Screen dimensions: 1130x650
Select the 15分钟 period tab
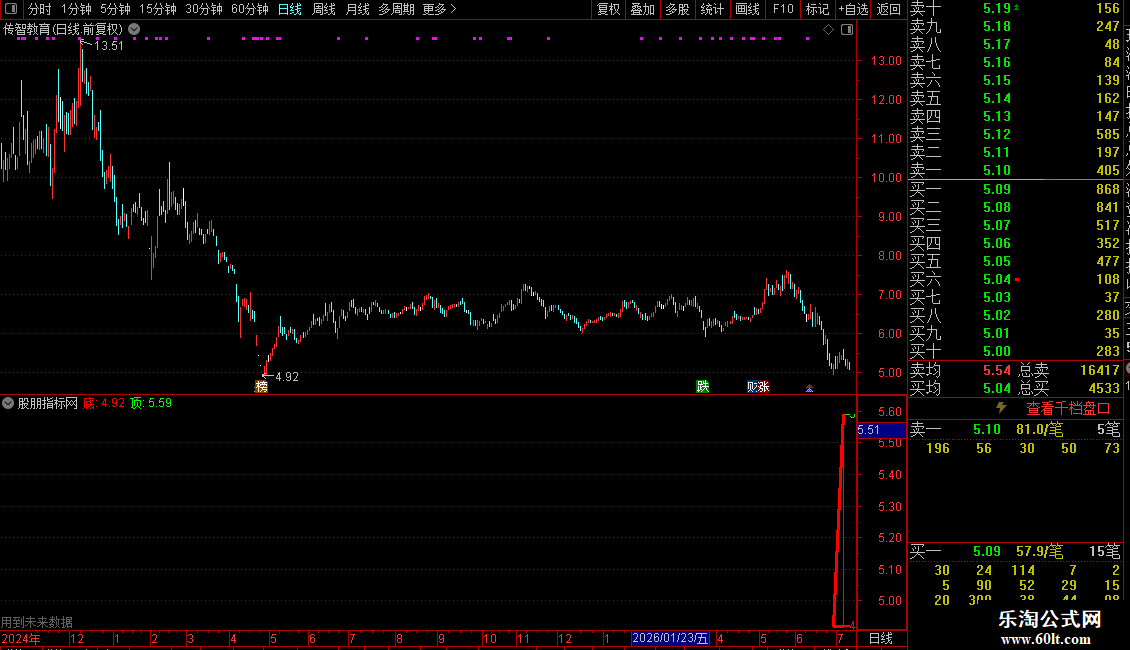[157, 9]
